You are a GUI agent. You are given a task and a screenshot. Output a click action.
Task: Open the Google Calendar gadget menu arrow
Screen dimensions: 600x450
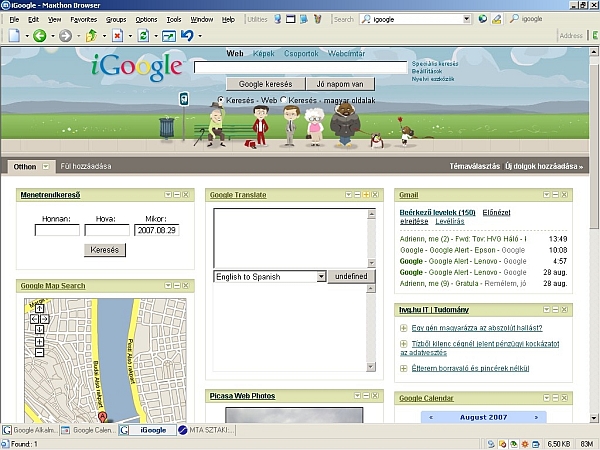(x=546, y=398)
